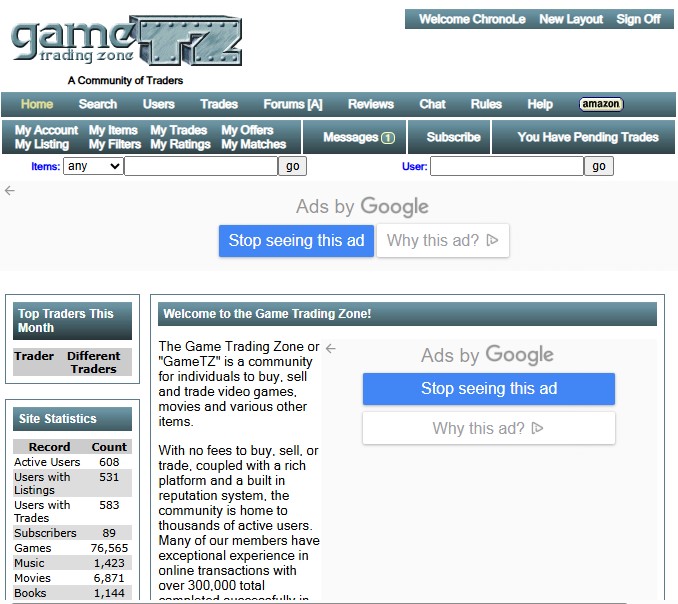Click the Record column header
The height and width of the screenshot is (604, 678).
click(49, 447)
